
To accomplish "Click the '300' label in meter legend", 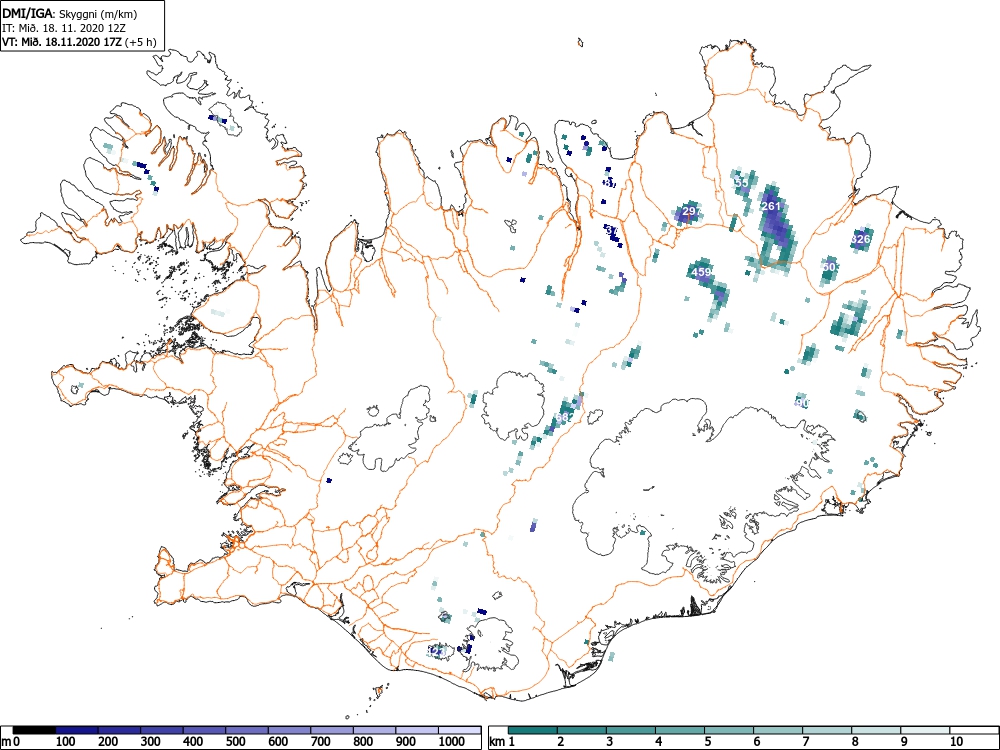I will pos(151,742).
